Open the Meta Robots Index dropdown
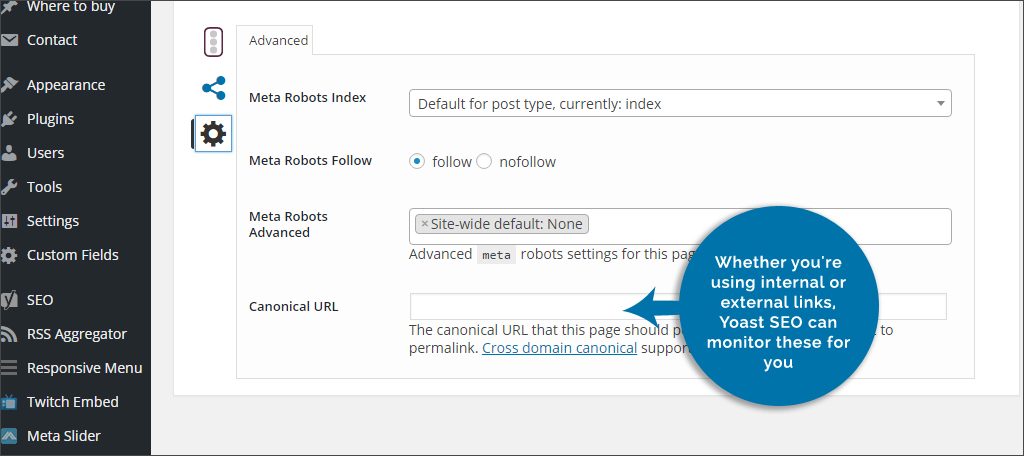1024x456 pixels. click(680, 103)
